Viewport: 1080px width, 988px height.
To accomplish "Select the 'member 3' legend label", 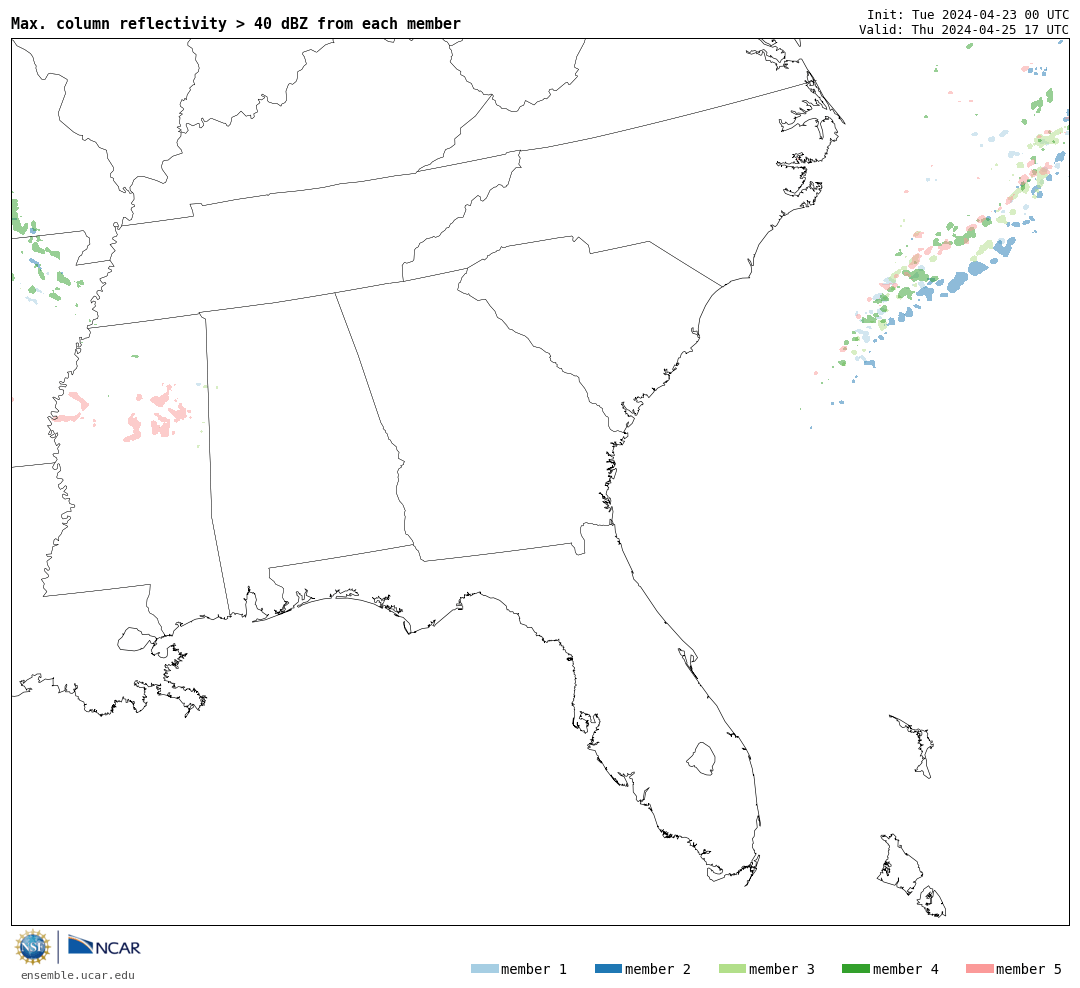I will [x=782, y=969].
